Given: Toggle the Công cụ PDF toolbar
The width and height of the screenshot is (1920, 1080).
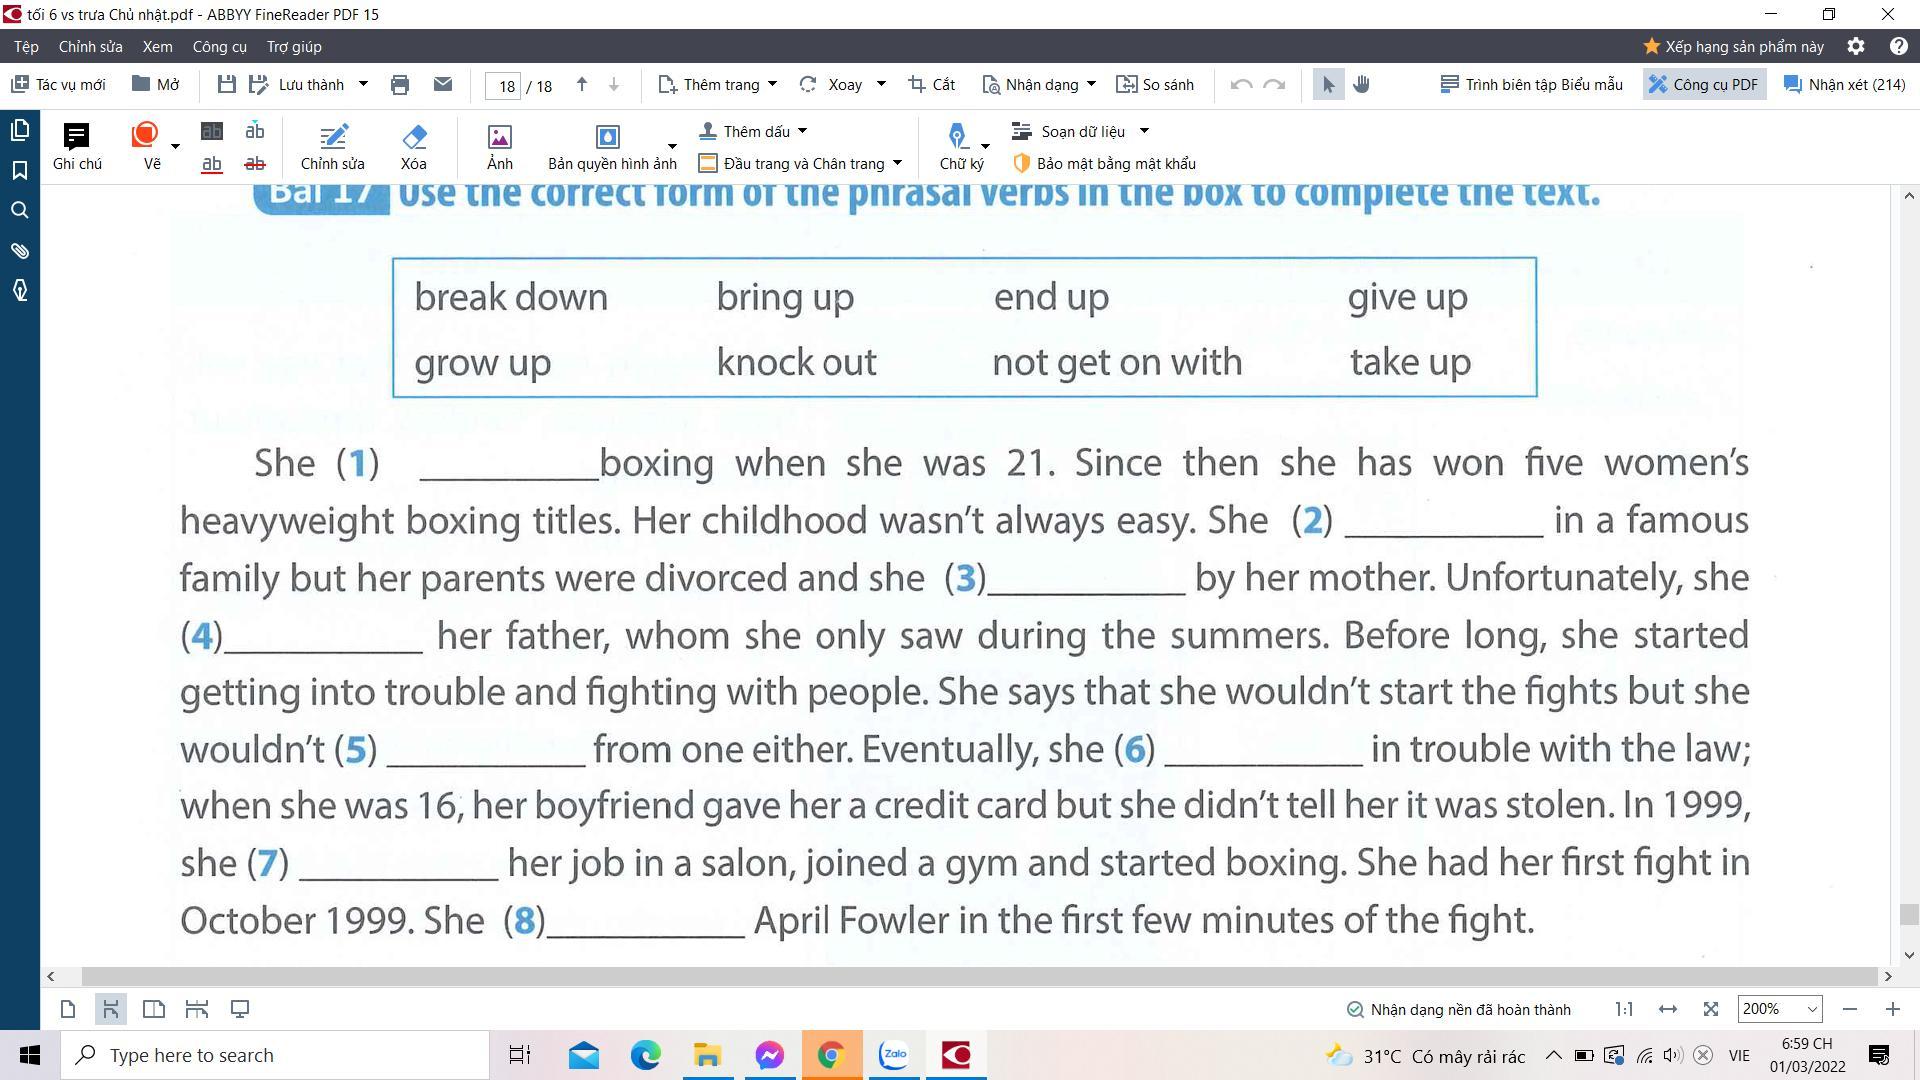Looking at the screenshot, I should 1704,85.
